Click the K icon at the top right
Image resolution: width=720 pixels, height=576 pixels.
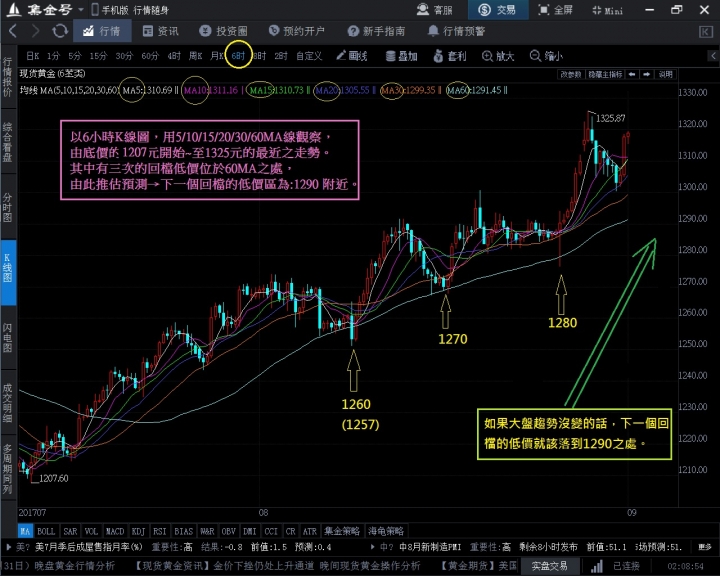click(705, 32)
